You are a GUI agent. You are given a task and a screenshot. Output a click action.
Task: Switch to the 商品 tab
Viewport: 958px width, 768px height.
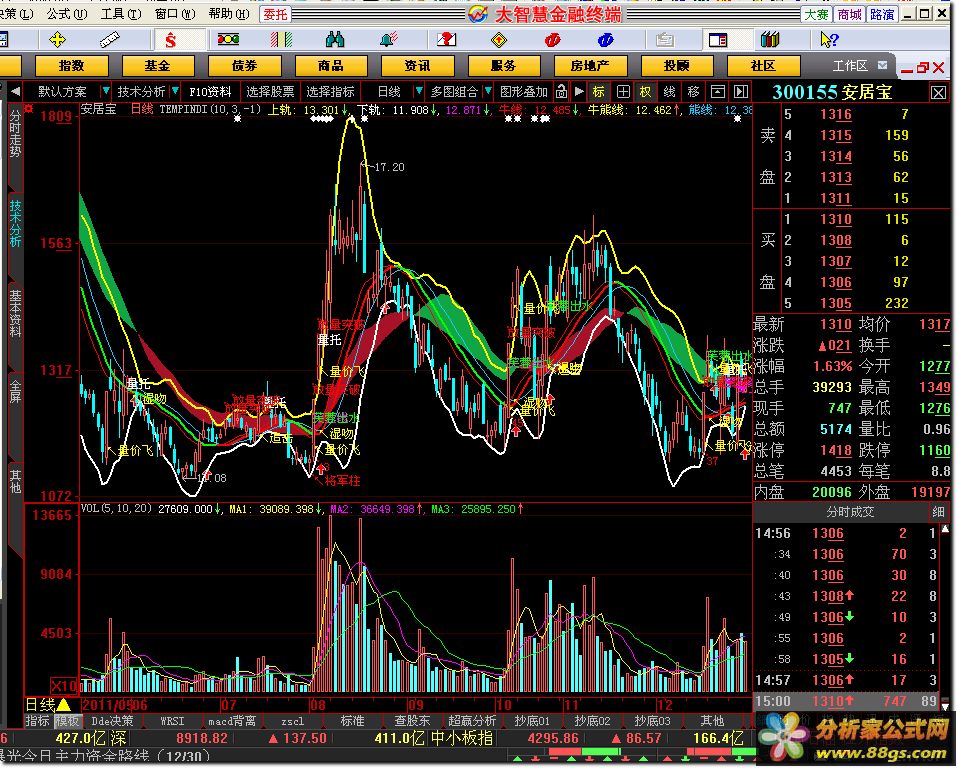(x=331, y=65)
